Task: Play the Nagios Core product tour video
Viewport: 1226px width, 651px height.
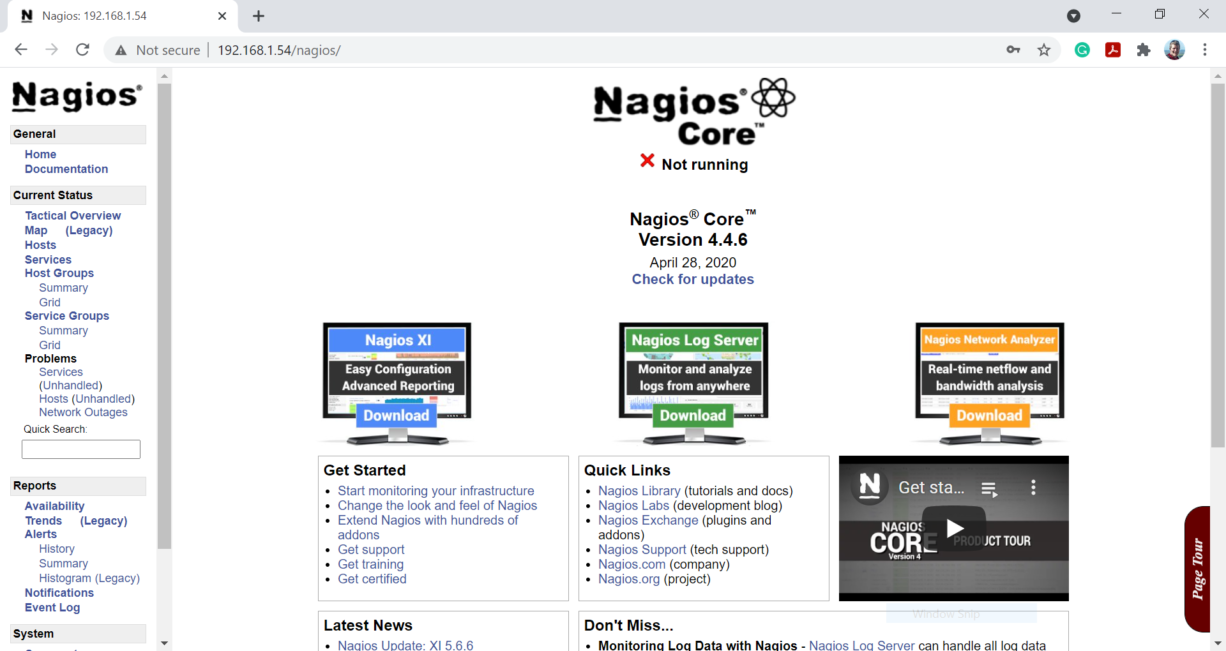Action: click(x=953, y=528)
